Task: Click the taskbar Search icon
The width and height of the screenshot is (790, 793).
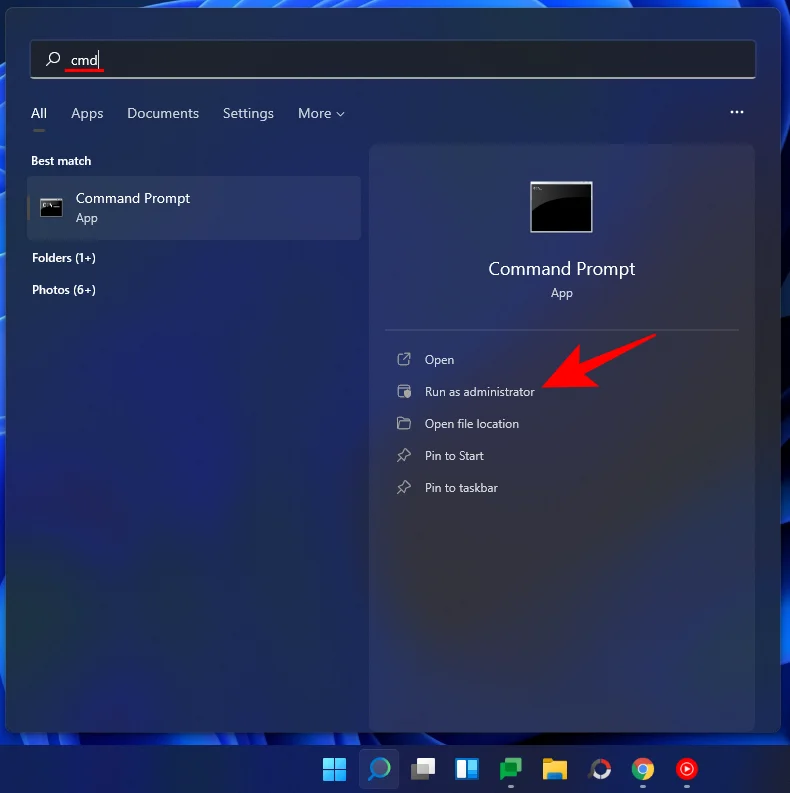Action: pyautogui.click(x=379, y=769)
